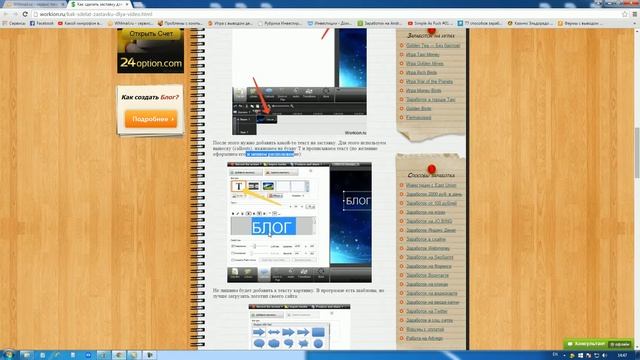Open the 'Игра Money Birds' sidebar link
Screen dimensions: 640x360
[x=423, y=90]
